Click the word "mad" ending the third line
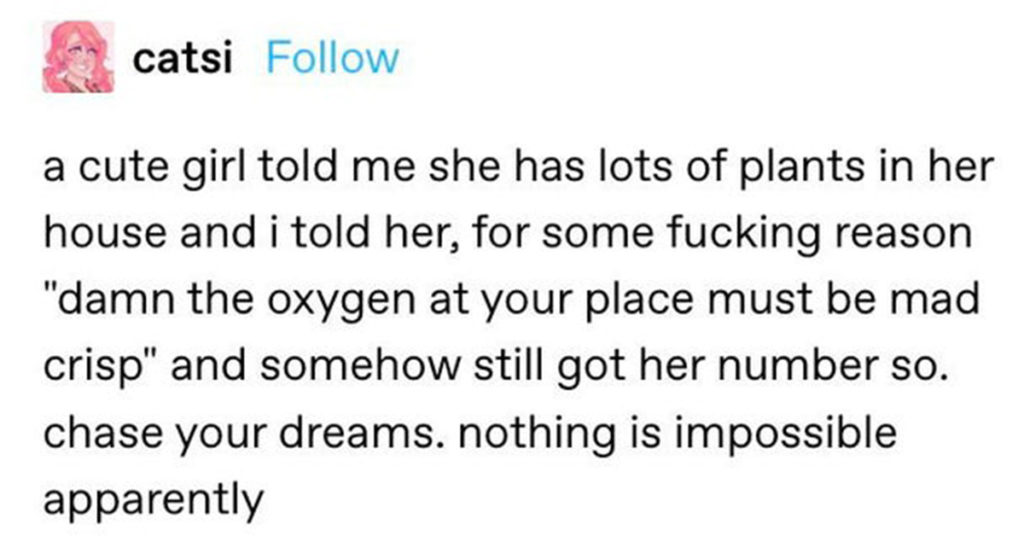The width and height of the screenshot is (1024, 536). click(x=941, y=298)
